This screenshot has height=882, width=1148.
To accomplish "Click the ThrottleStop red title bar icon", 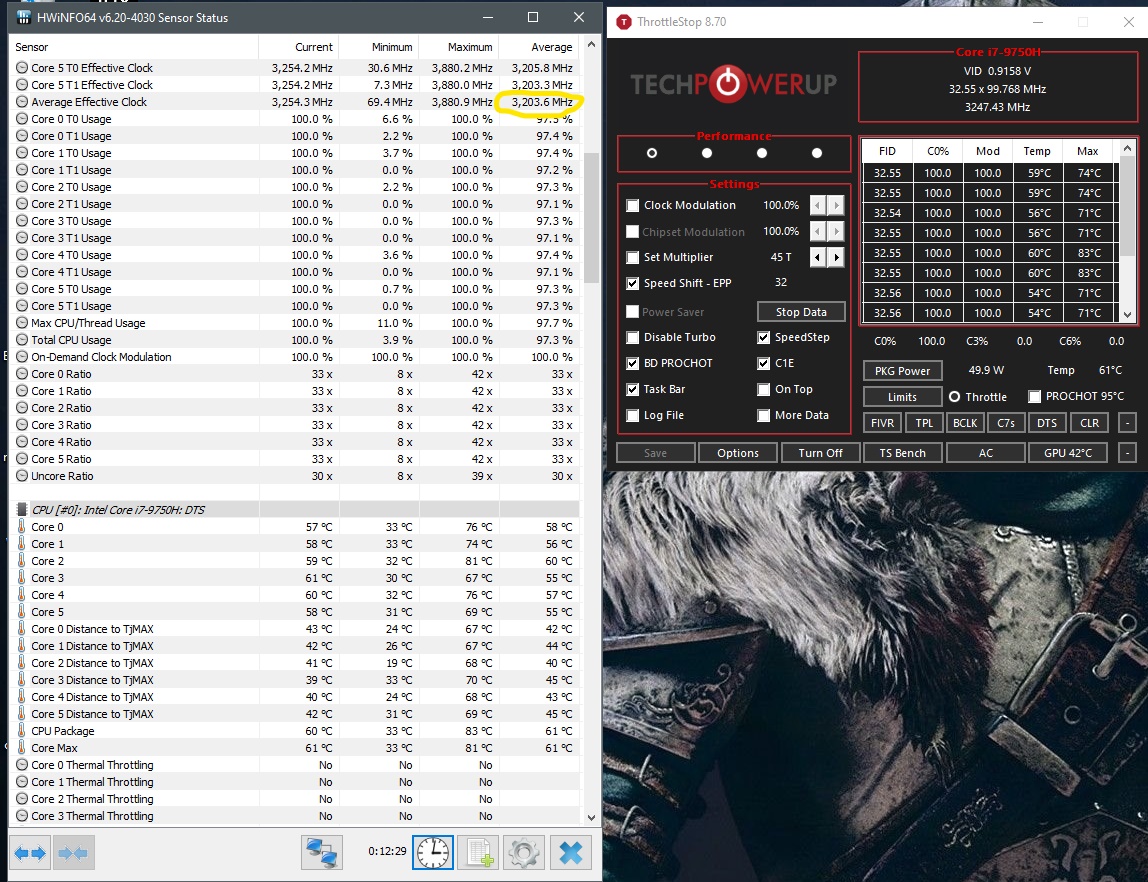I will (624, 22).
